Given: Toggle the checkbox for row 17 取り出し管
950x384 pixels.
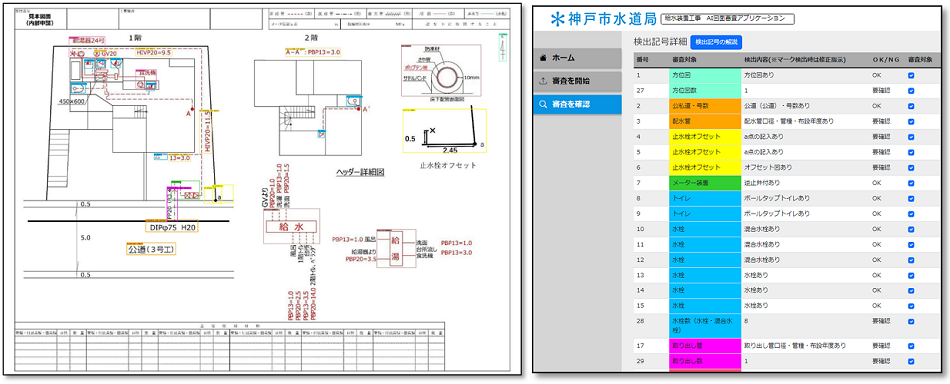Looking at the screenshot, I should click(911, 346).
